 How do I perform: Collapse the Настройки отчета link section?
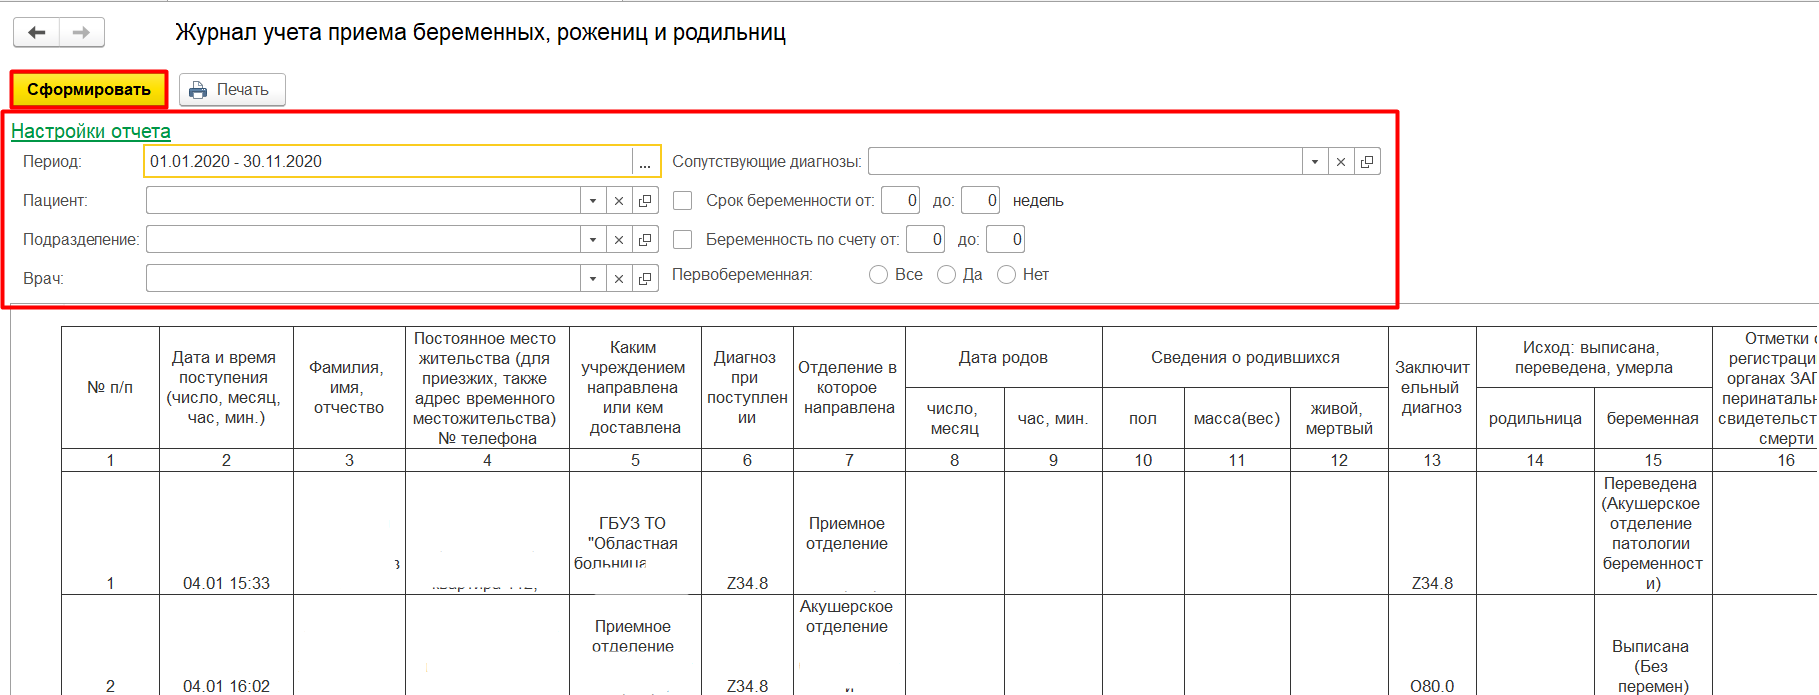pos(91,132)
